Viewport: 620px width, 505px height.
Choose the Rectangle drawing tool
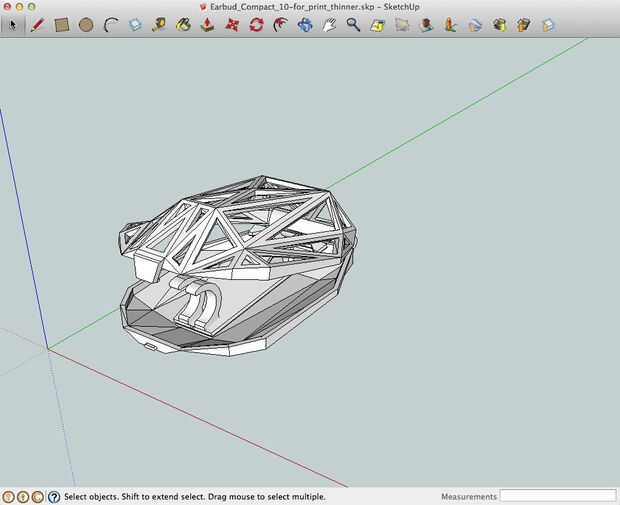(62, 25)
